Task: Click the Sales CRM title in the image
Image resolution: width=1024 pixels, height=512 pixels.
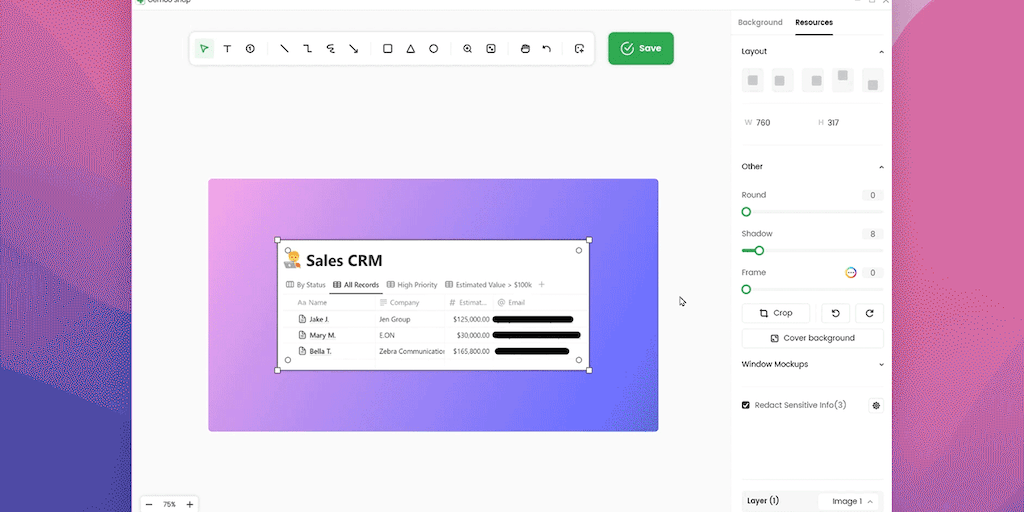Action: point(344,261)
